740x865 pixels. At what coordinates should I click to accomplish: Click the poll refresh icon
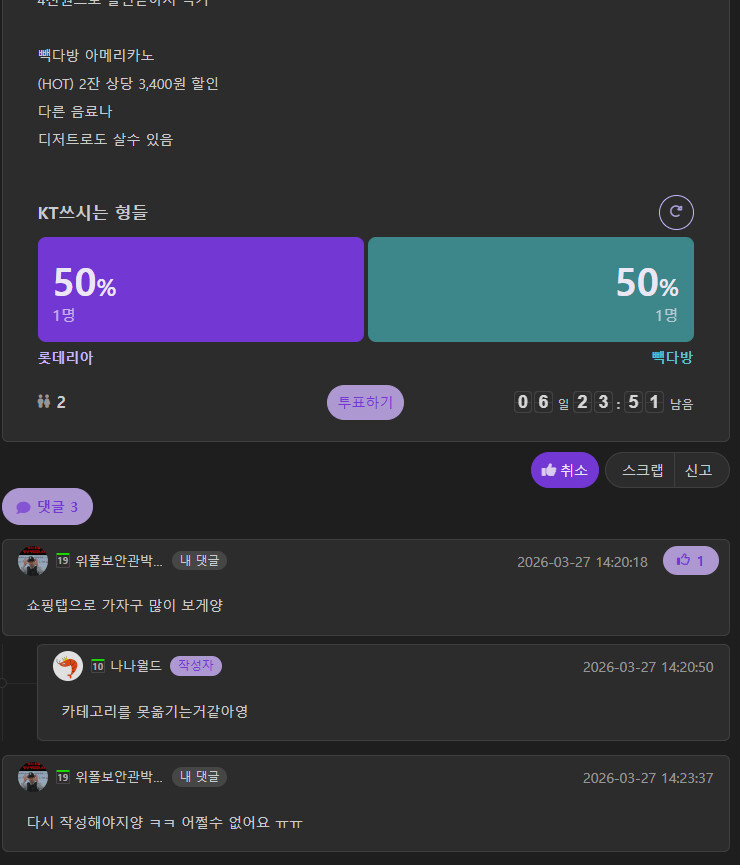point(676,212)
